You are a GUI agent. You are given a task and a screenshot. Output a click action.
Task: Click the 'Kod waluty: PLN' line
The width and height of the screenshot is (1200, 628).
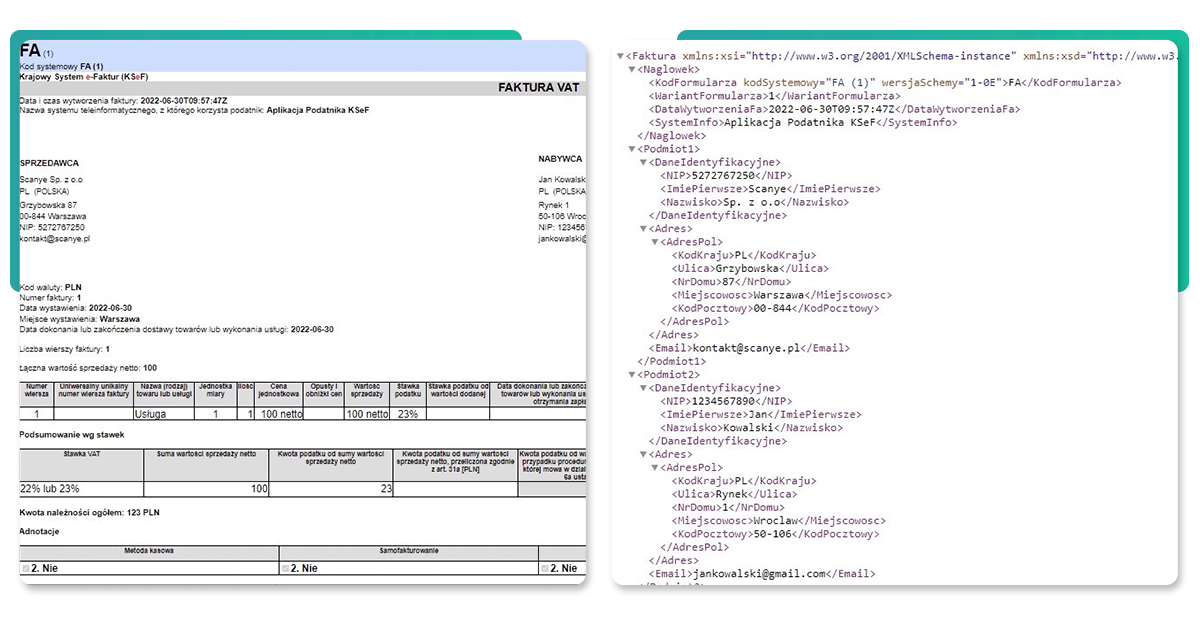pyautogui.click(x=51, y=287)
